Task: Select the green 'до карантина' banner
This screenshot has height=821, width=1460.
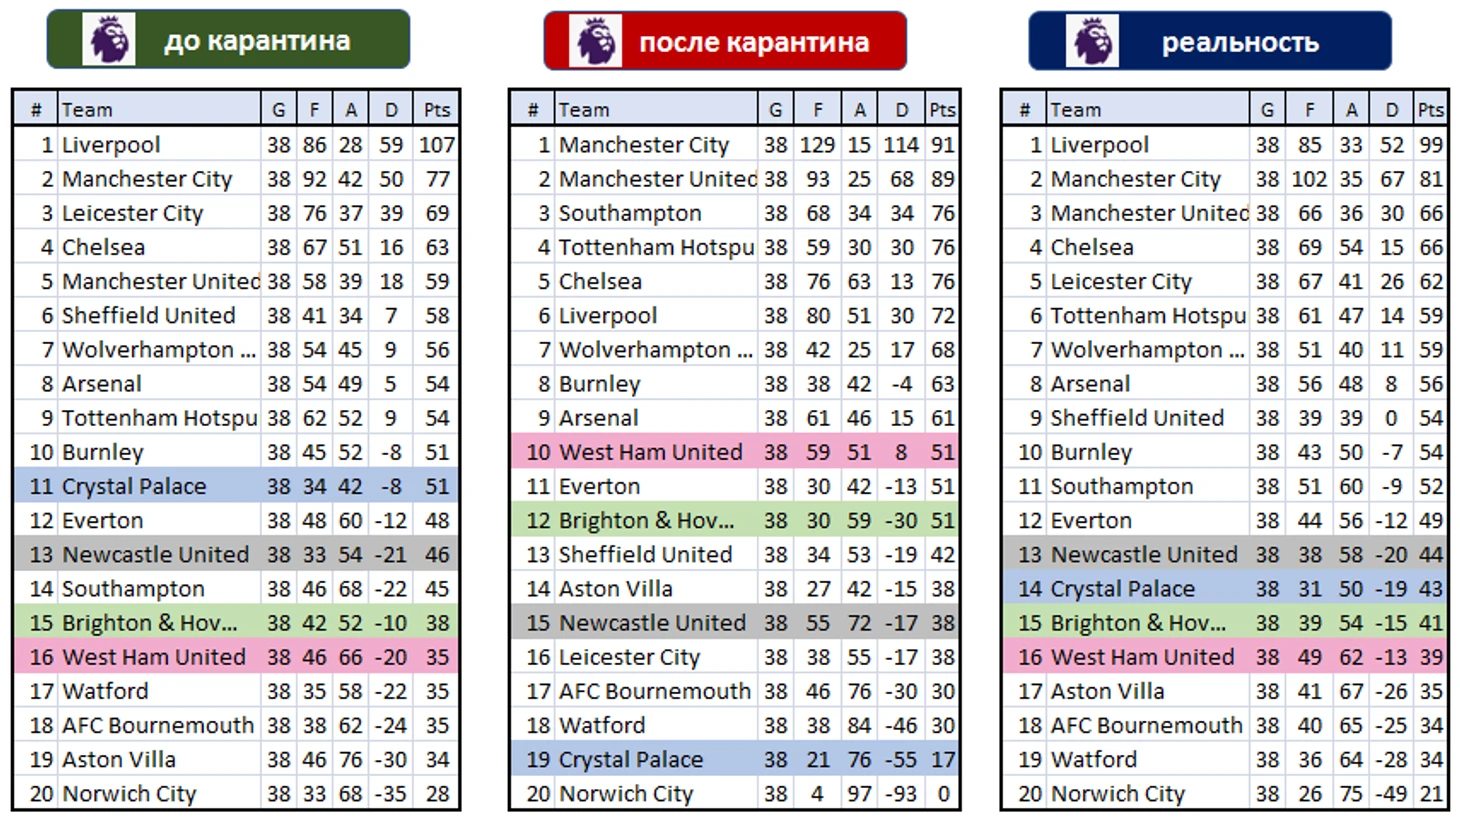Action: pyautogui.click(x=228, y=40)
